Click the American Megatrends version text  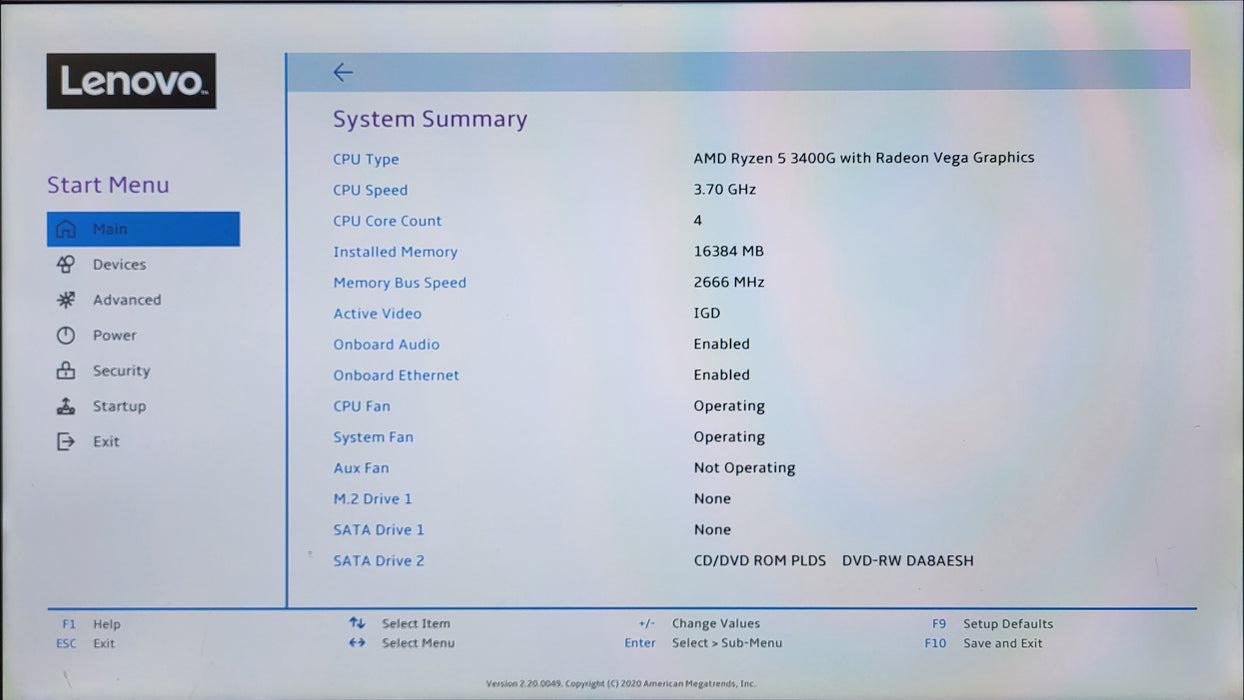[621, 684]
